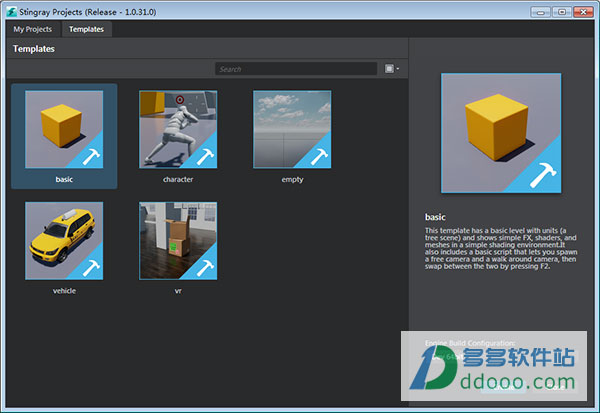
Task: Click the "character" template label
Action: pos(178,179)
